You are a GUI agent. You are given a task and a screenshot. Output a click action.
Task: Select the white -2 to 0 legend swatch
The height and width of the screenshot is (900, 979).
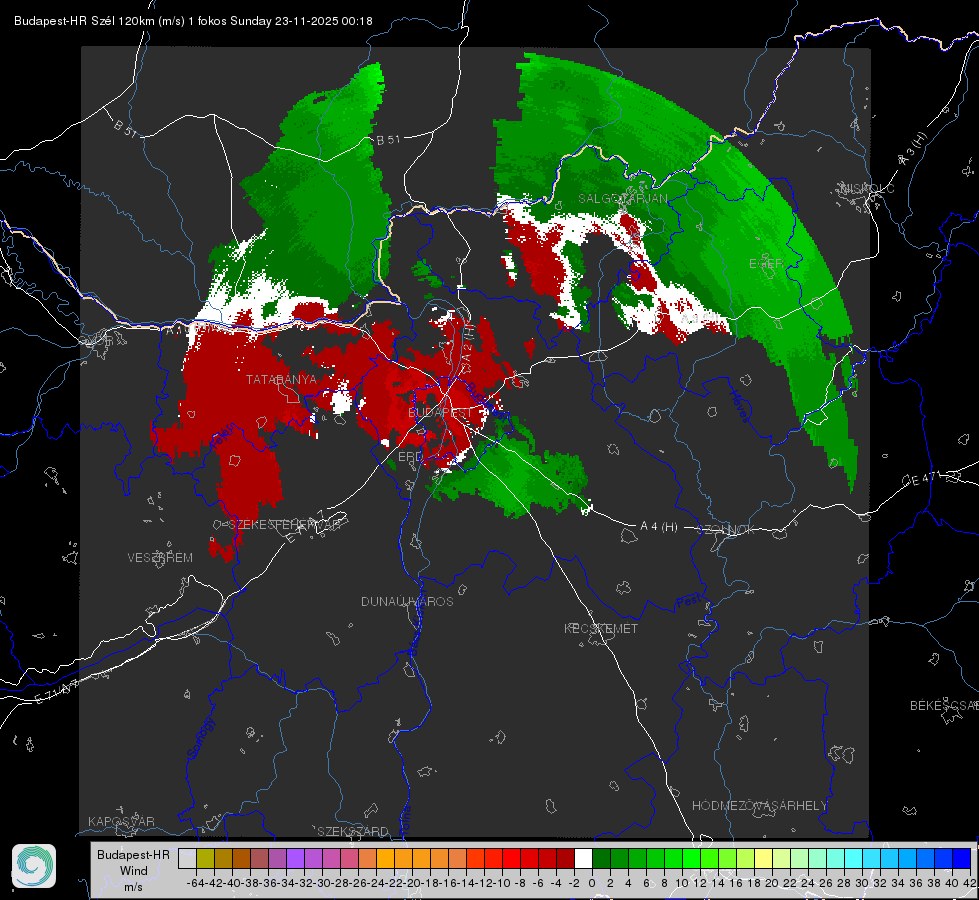point(583,858)
